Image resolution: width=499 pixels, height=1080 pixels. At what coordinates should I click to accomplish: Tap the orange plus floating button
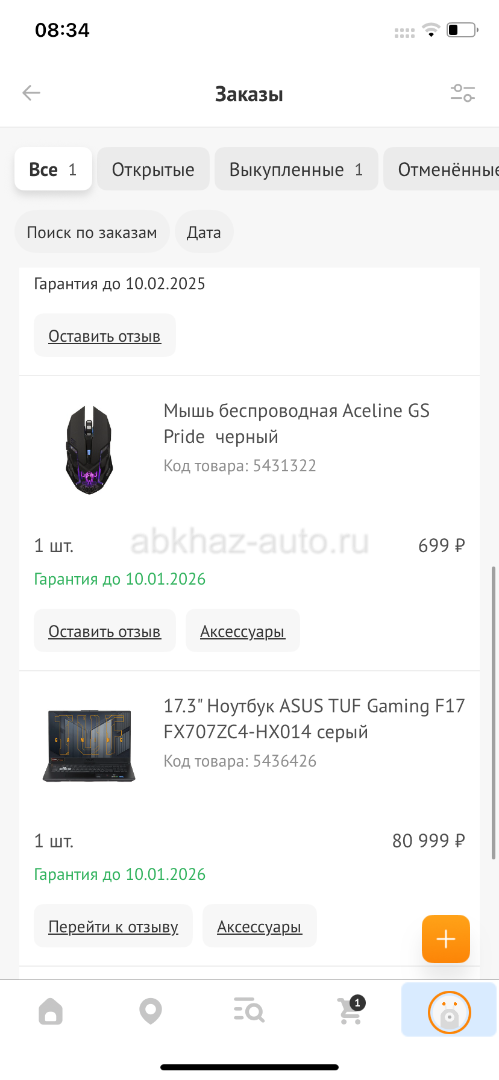(446, 939)
